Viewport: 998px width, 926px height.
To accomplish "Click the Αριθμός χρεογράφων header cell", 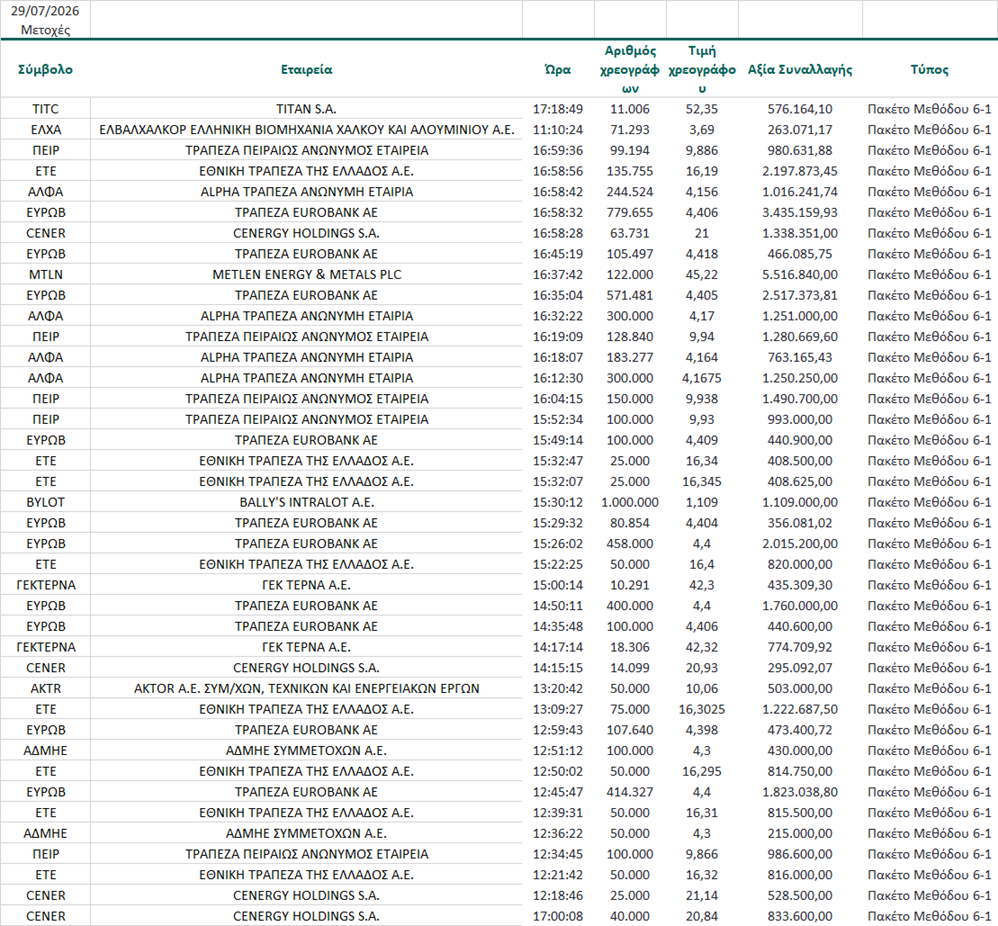I will click(629, 69).
